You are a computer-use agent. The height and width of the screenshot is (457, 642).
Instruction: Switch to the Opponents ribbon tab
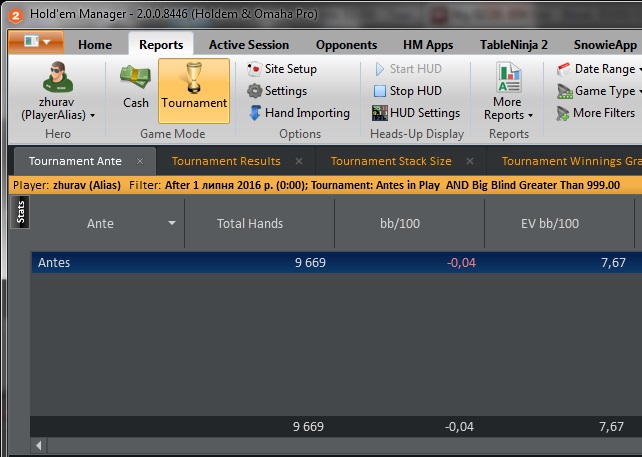tap(346, 45)
